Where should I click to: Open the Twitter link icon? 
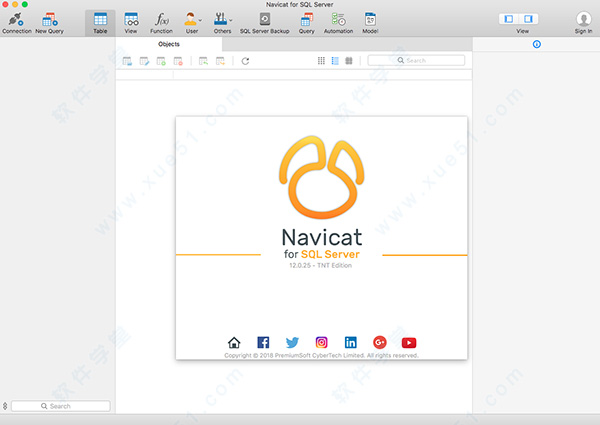point(292,342)
